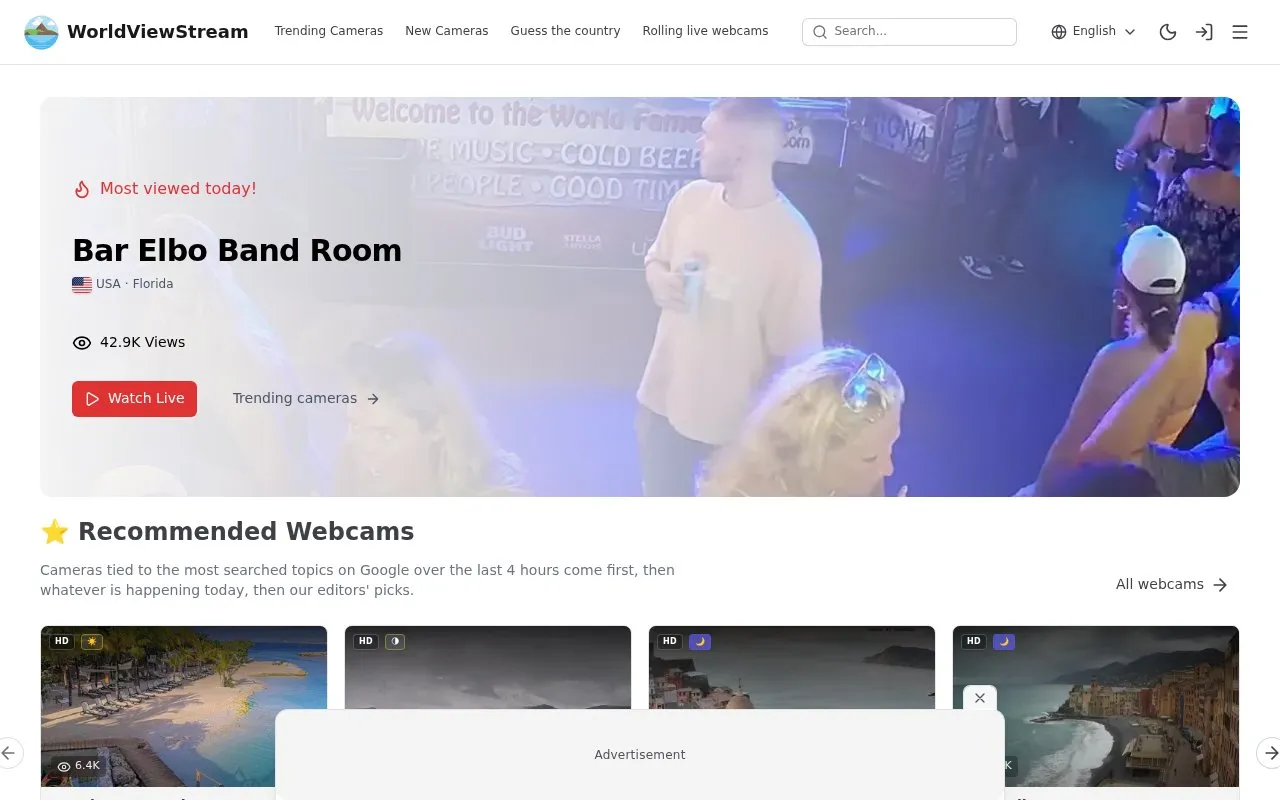Open the Trending Cameras nav item
The image size is (1280, 800).
[329, 31]
